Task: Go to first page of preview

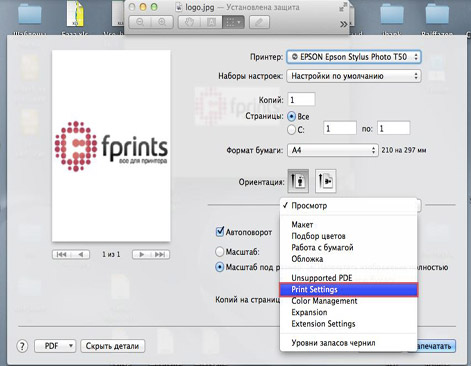Action: tap(61, 254)
